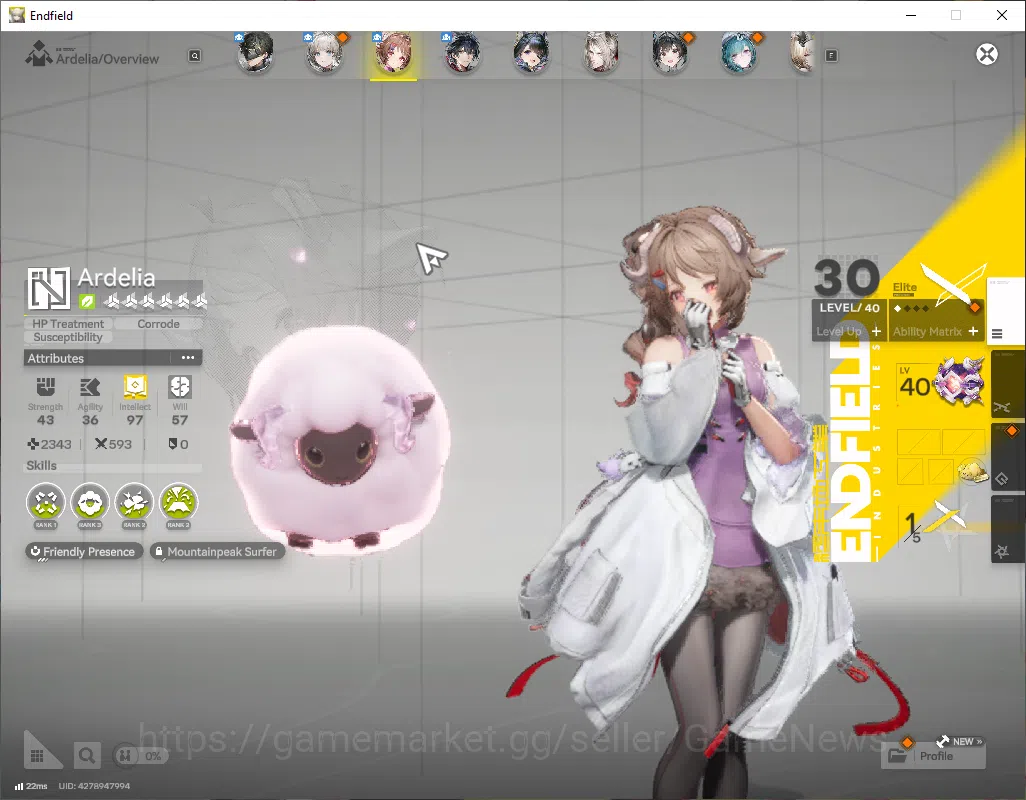Select the eighth teal-haired operator portrait
The width and height of the screenshot is (1026, 800).
pyautogui.click(x=739, y=52)
